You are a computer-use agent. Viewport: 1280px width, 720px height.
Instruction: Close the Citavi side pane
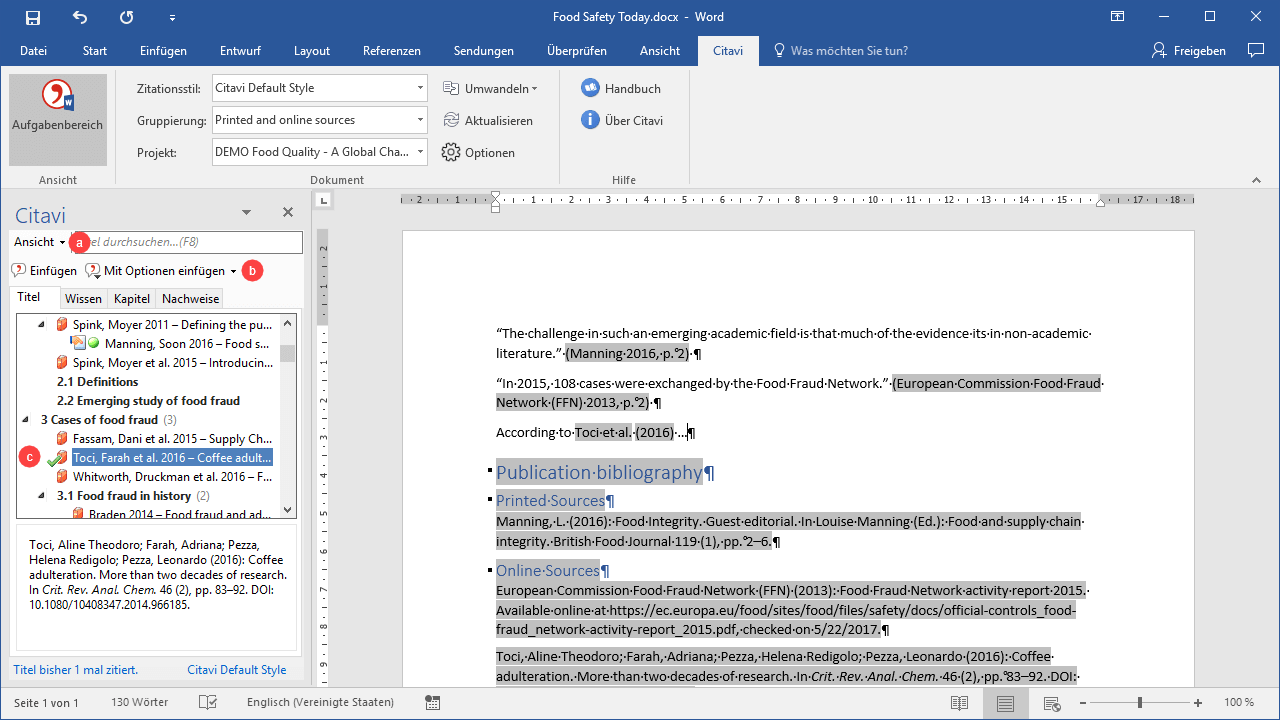coord(288,212)
